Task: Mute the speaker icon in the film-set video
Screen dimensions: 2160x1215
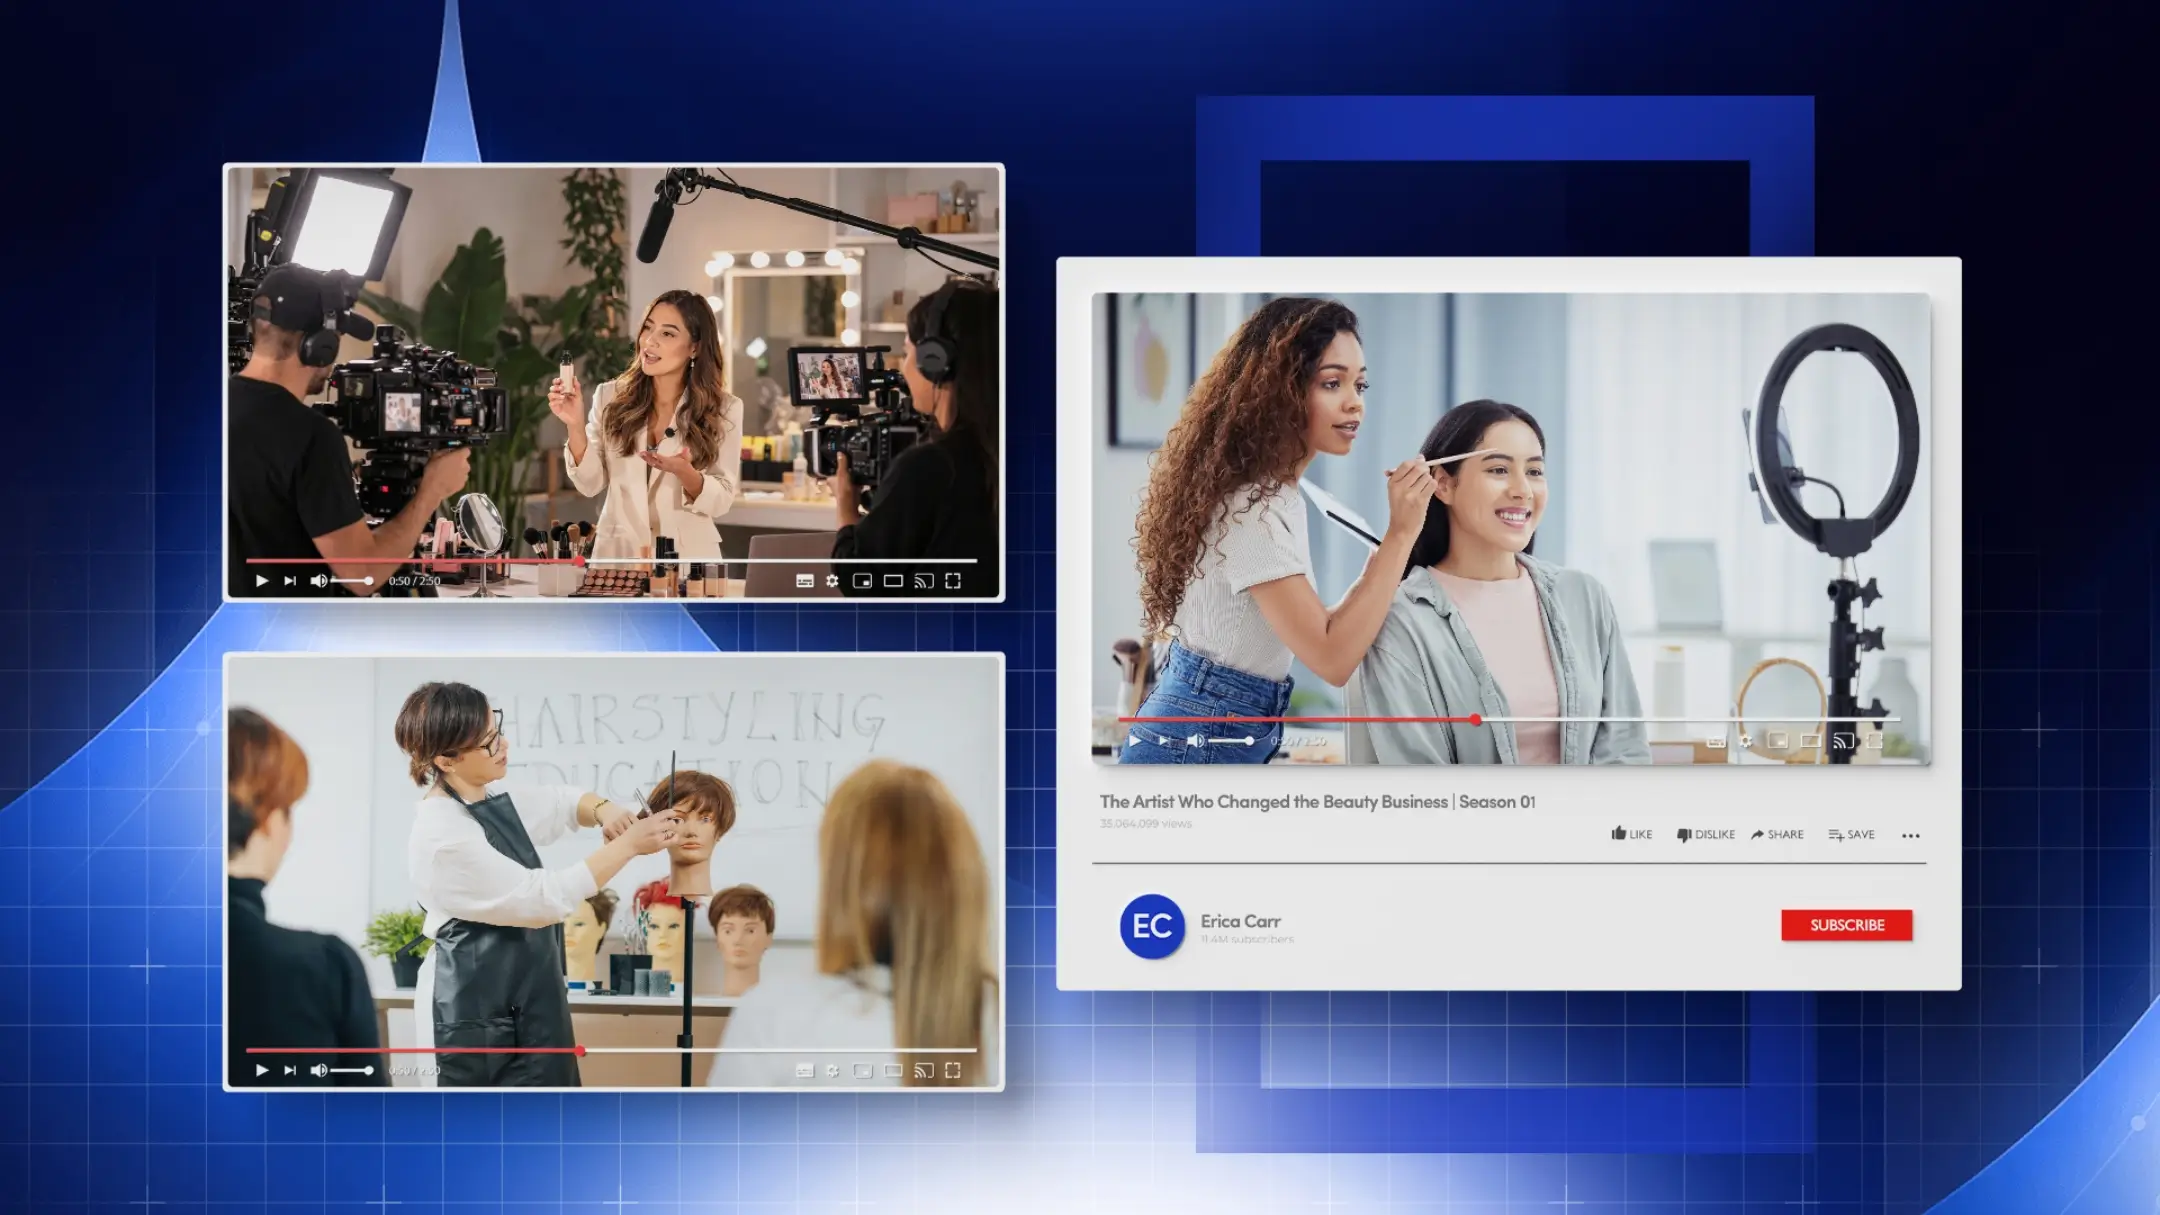Action: (x=319, y=581)
